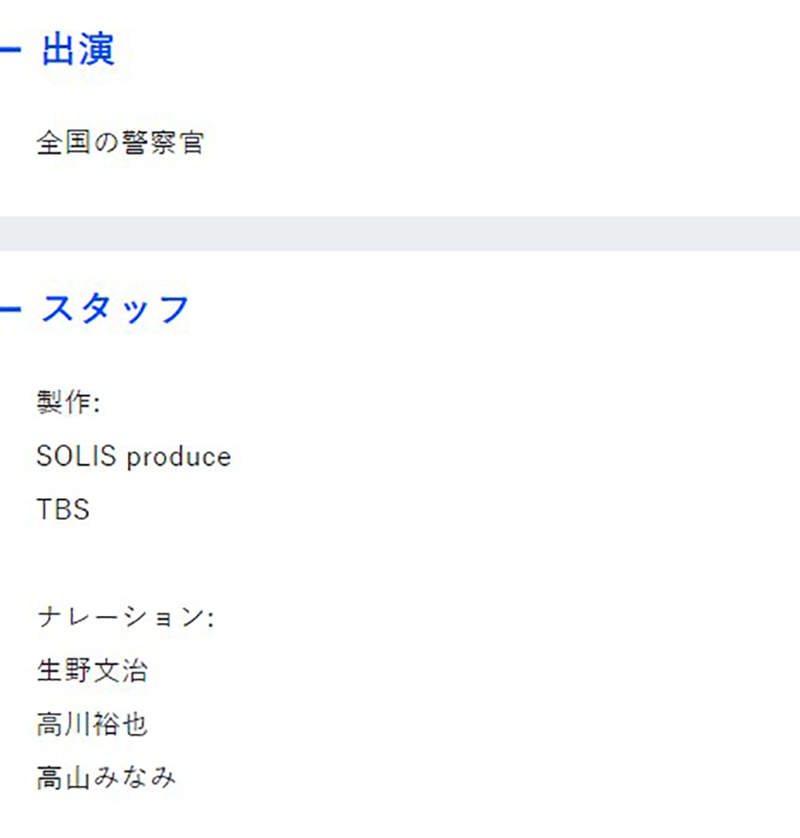Click the surname 生野 in the narrator list
The image size is (800, 838).
tap(64, 670)
